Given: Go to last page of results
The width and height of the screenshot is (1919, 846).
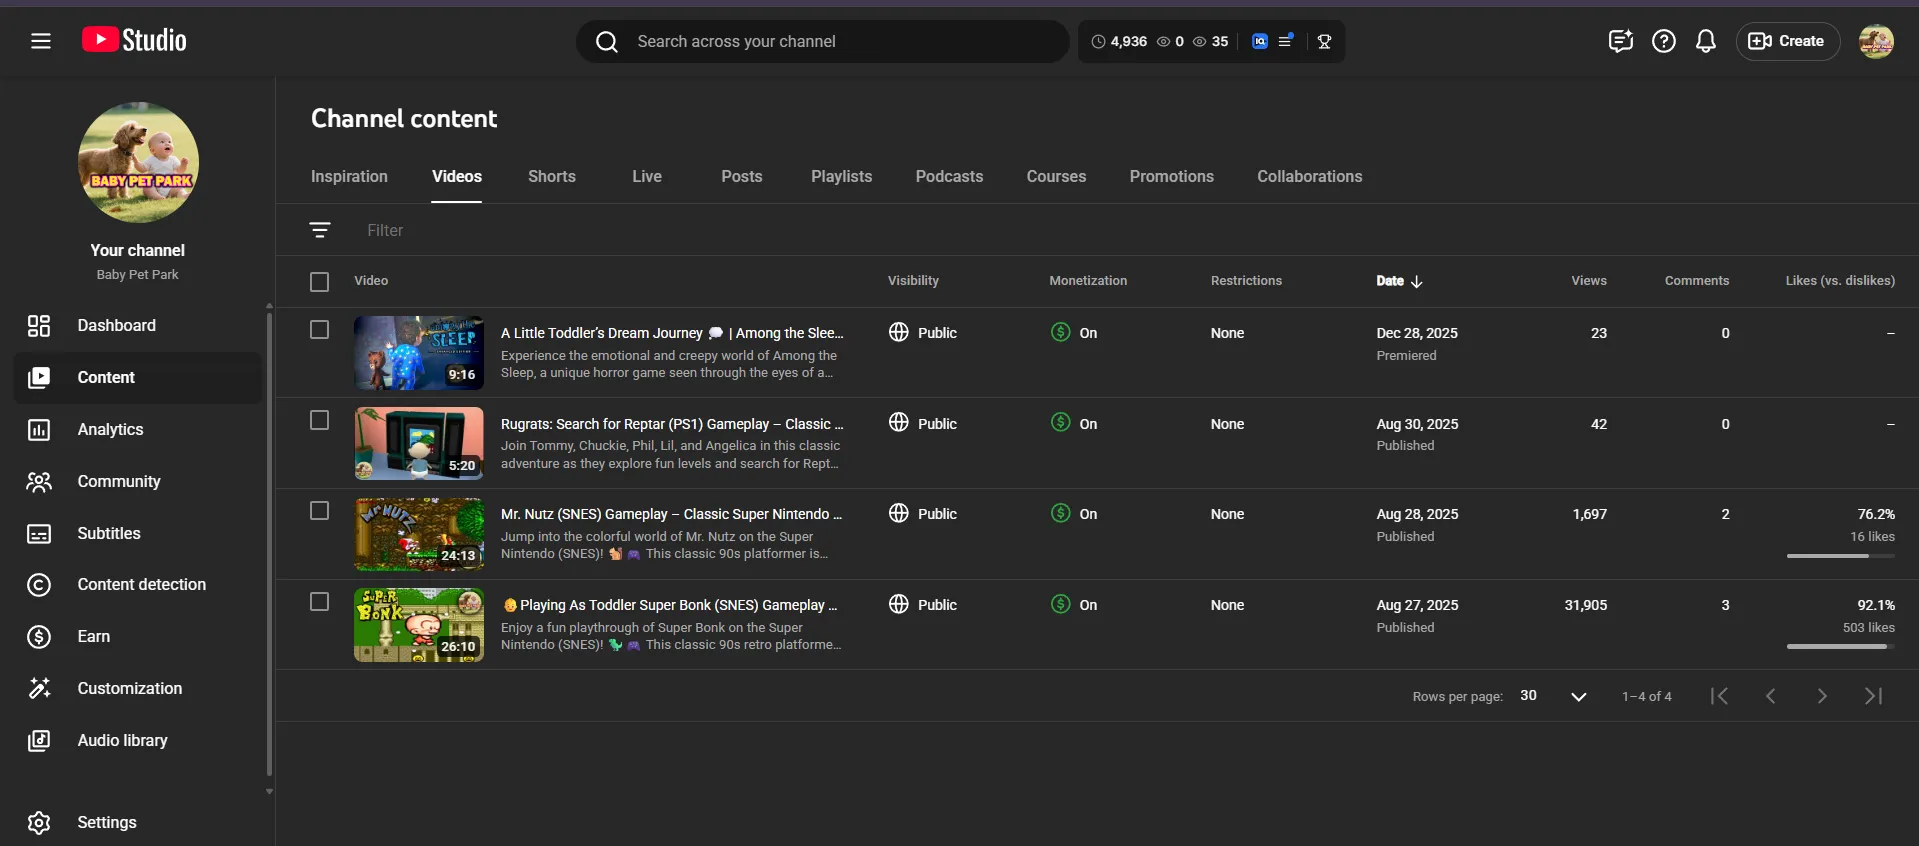Looking at the screenshot, I should tap(1873, 696).
